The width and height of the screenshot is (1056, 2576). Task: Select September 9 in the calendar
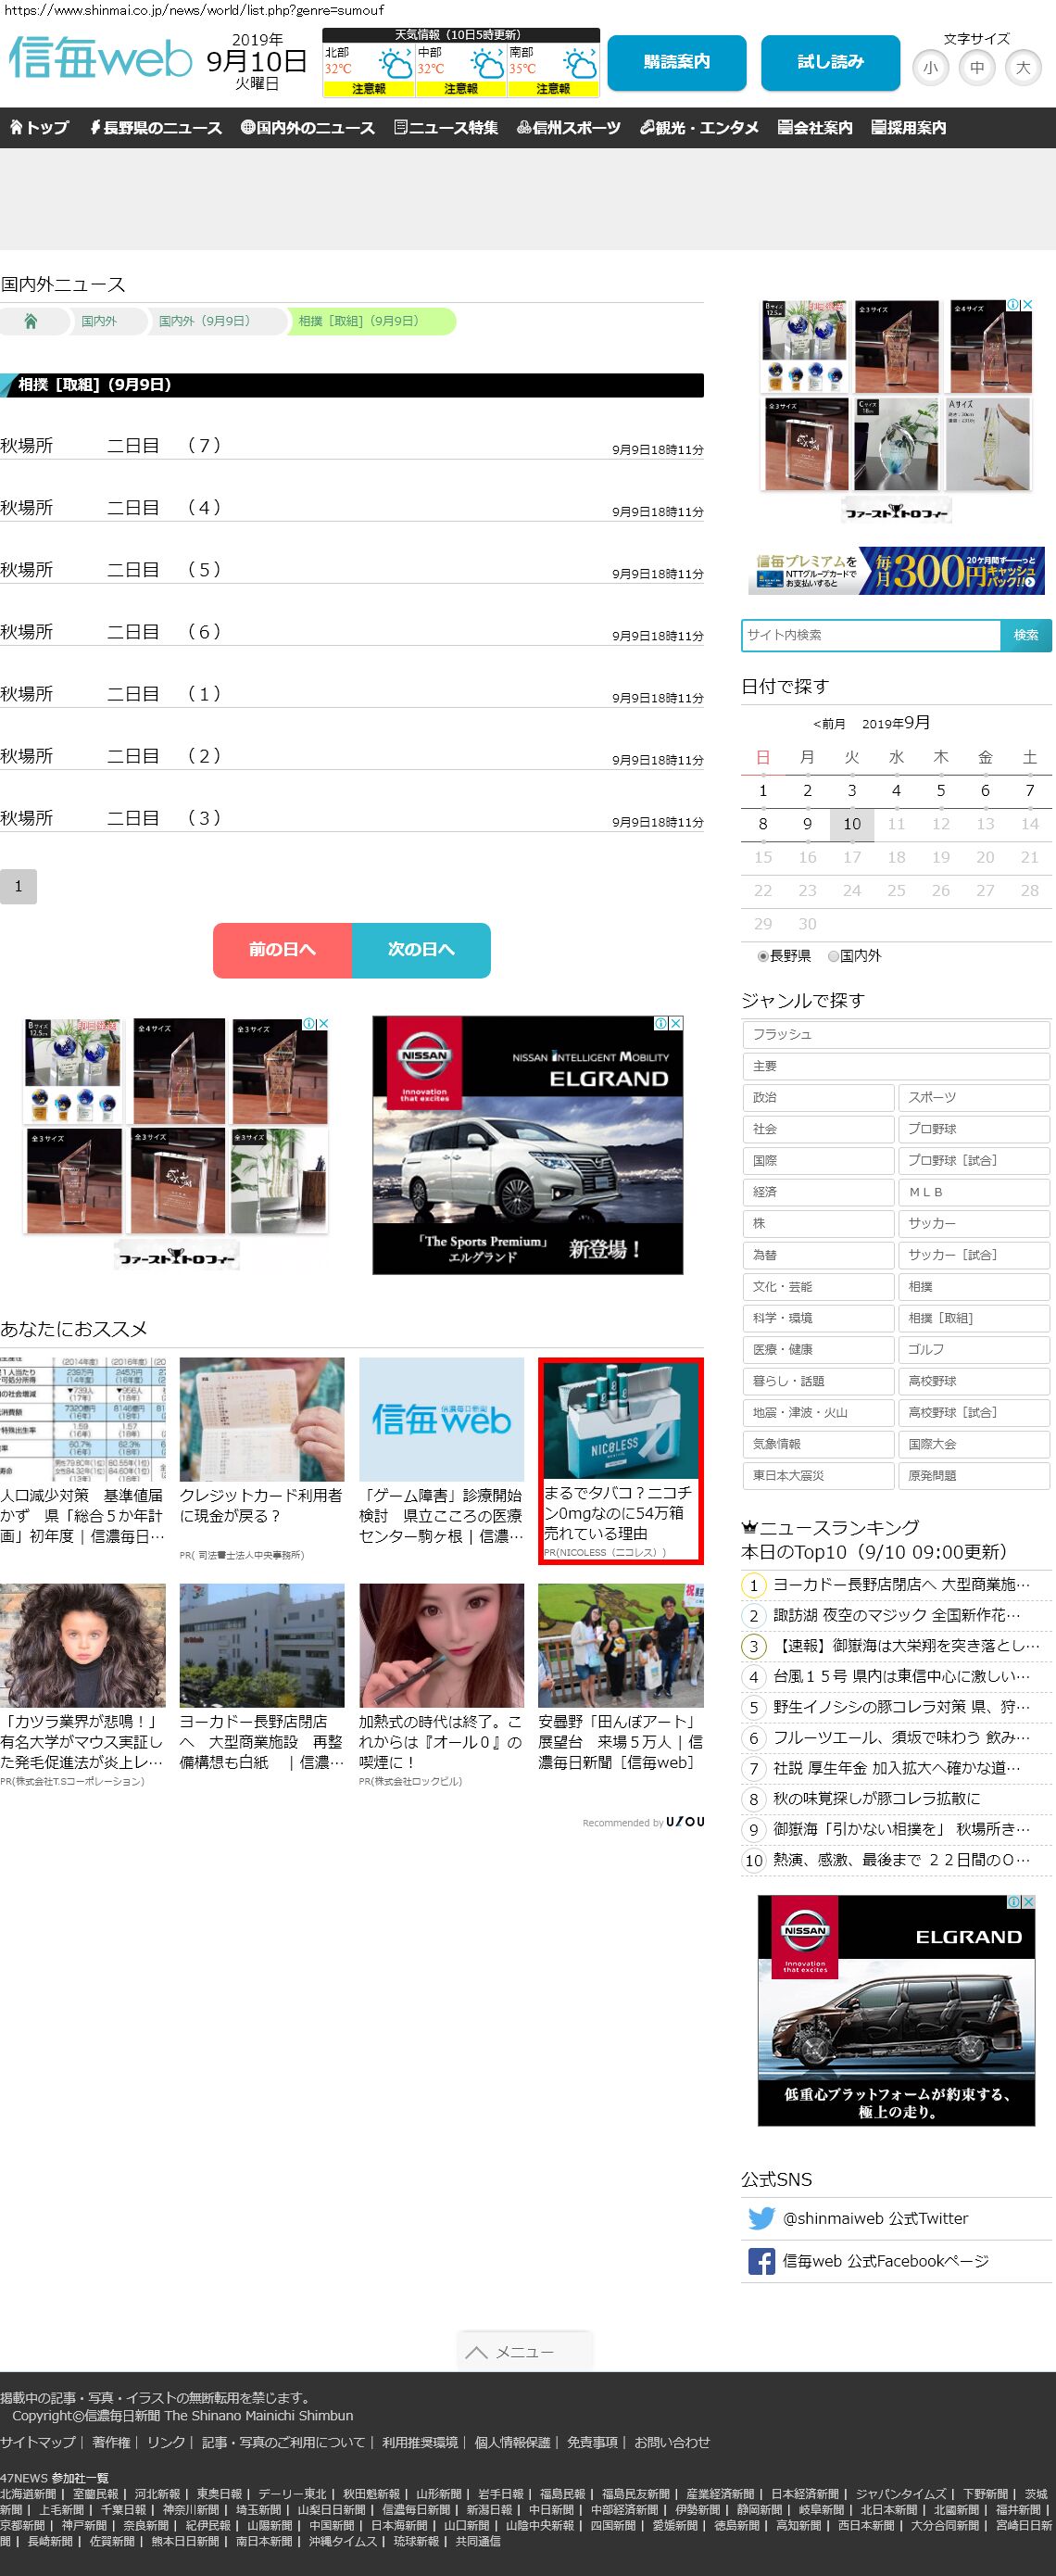coord(807,824)
